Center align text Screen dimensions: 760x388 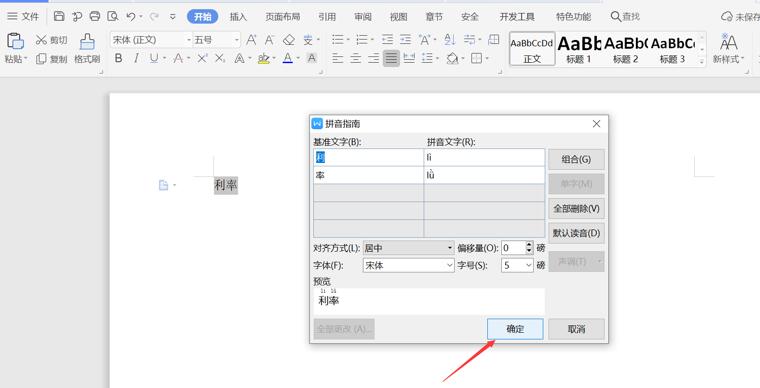click(x=356, y=59)
